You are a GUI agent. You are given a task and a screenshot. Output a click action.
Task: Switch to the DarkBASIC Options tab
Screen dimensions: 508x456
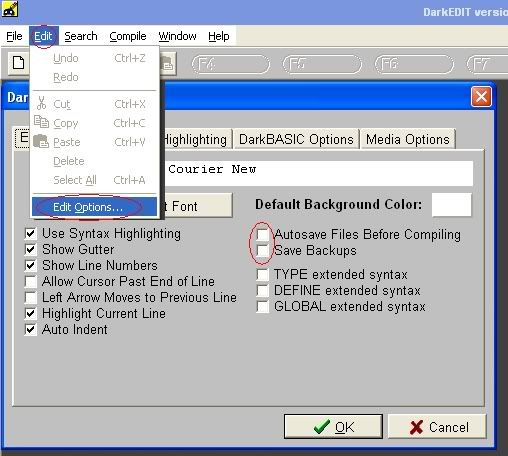click(296, 139)
